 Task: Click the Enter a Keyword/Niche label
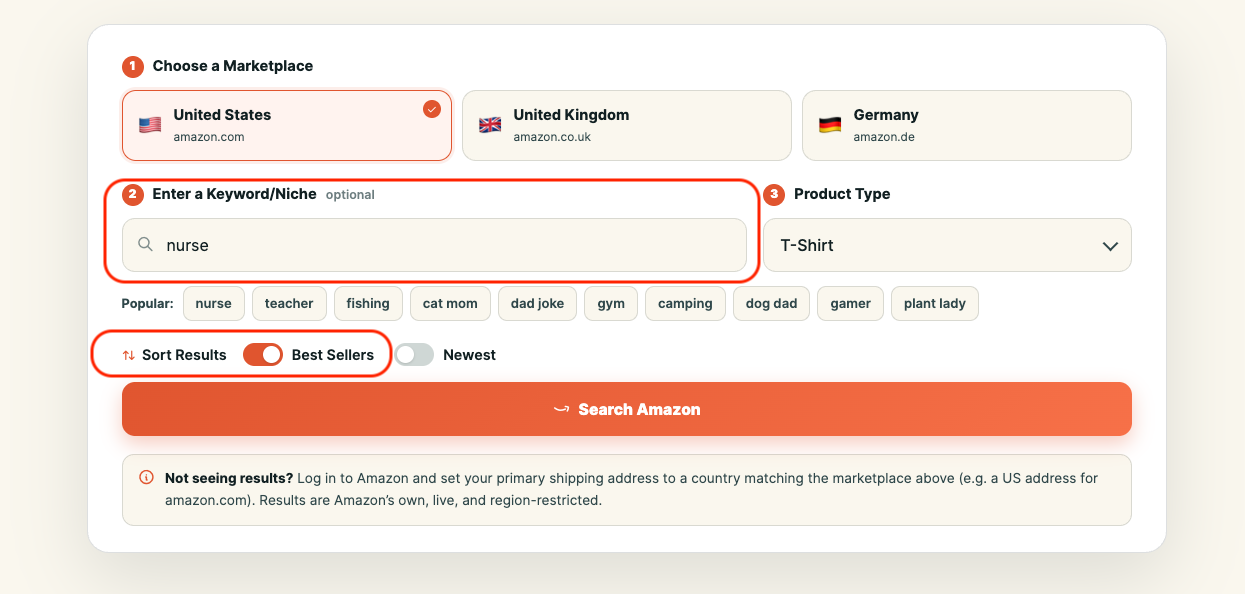click(235, 194)
